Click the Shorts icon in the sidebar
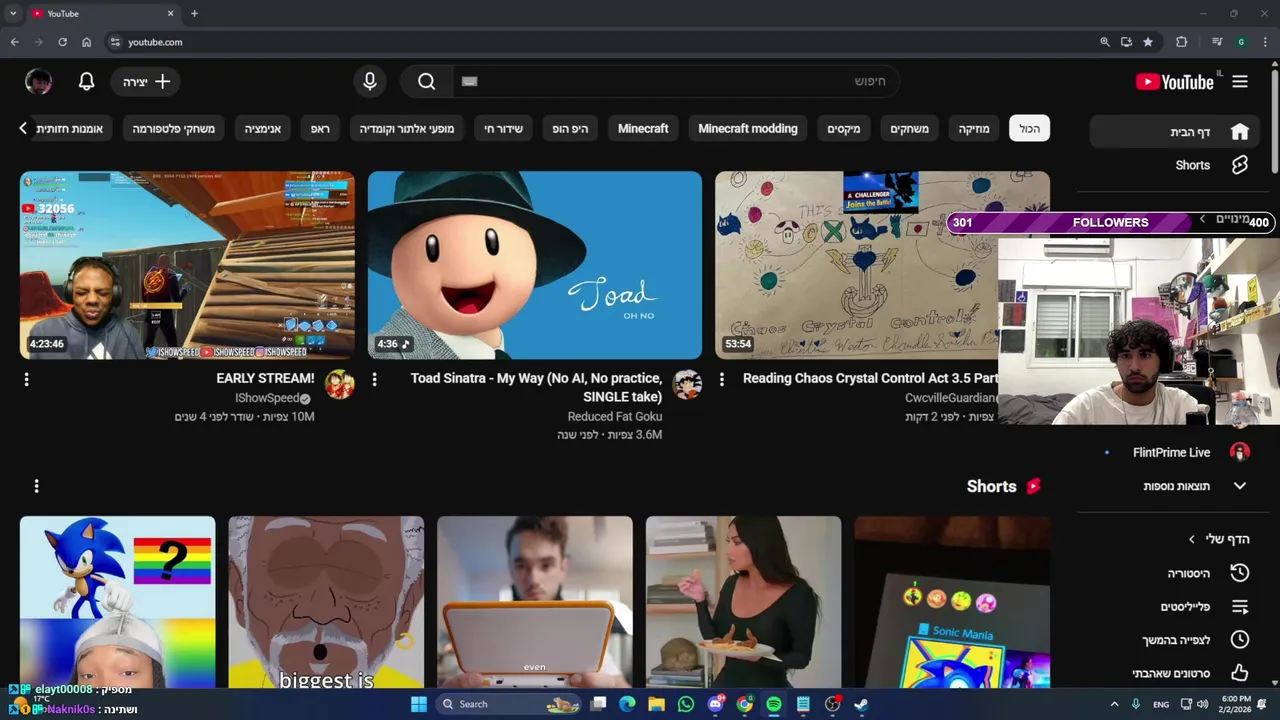Image resolution: width=1280 pixels, height=720 pixels. [x=1240, y=165]
